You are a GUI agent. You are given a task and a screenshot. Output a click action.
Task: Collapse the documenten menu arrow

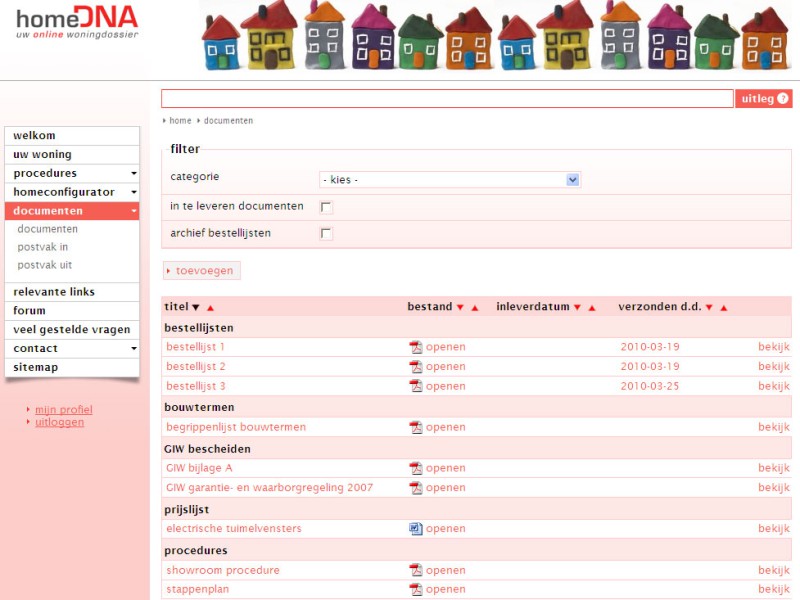coord(134,211)
